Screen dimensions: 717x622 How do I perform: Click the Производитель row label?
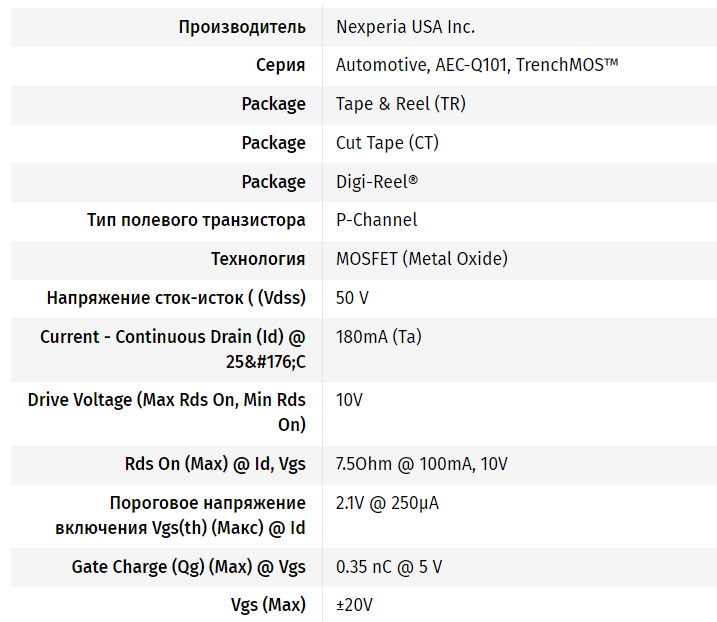pos(242,27)
